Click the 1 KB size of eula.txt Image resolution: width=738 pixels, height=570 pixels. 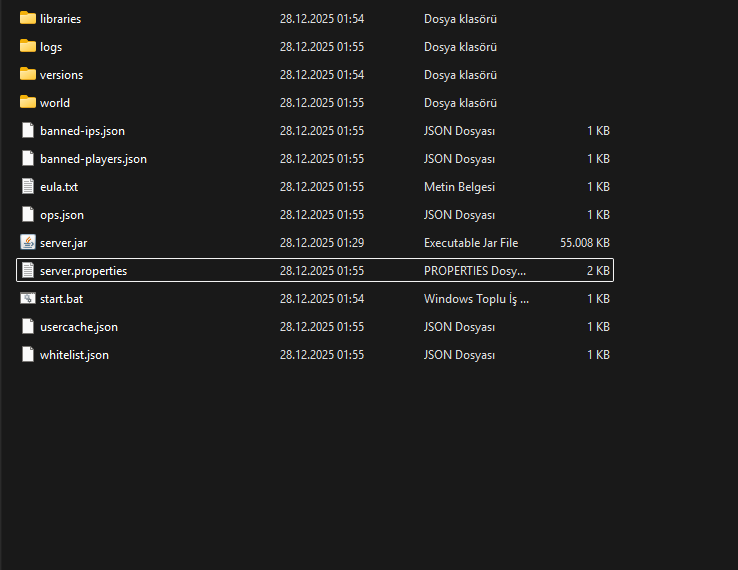coord(598,187)
